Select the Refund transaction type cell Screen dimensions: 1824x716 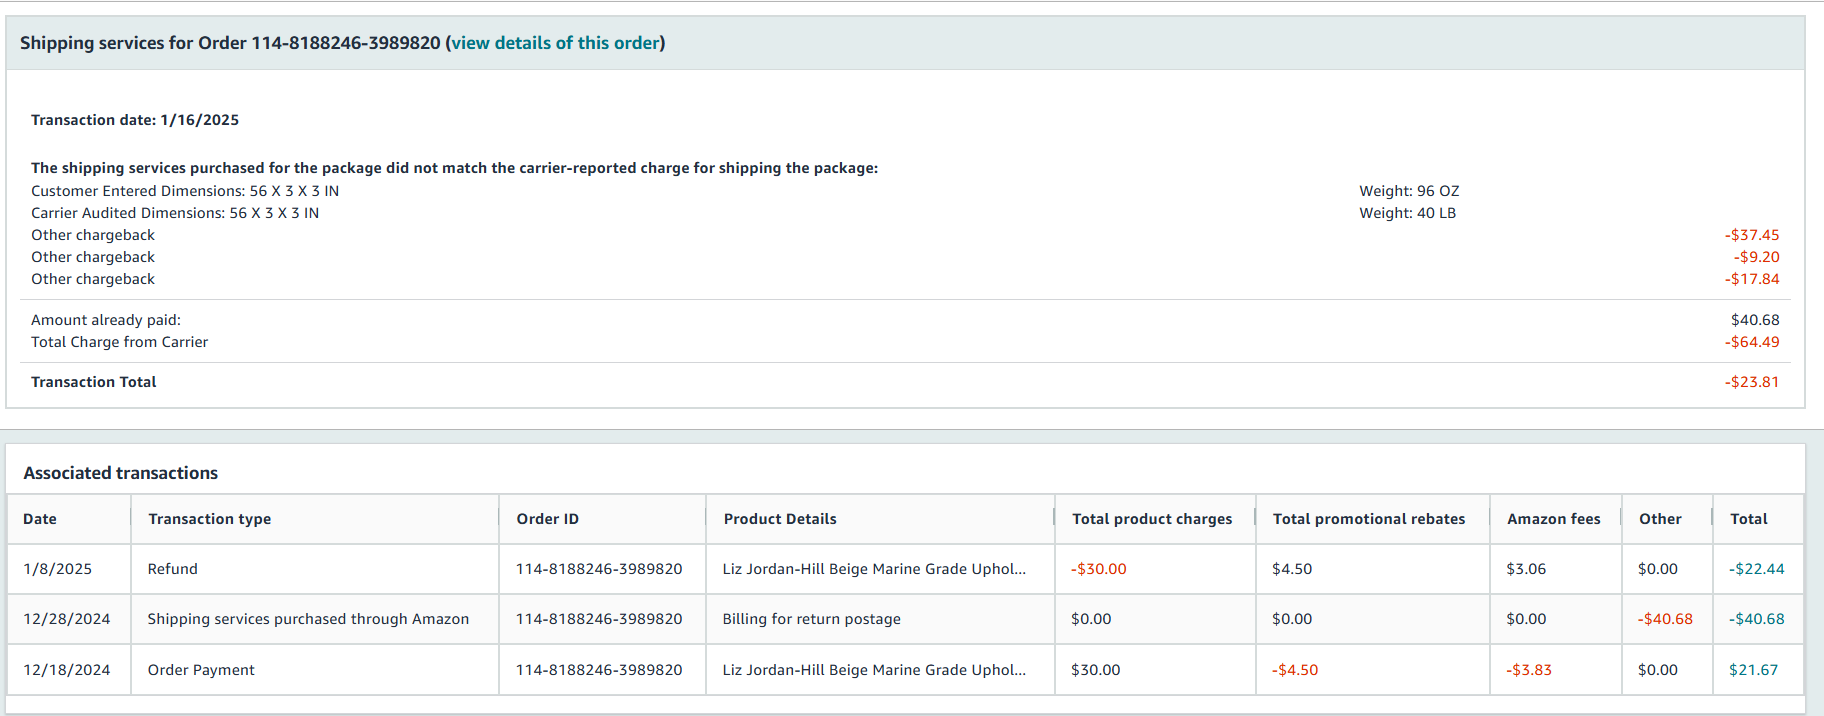click(173, 569)
